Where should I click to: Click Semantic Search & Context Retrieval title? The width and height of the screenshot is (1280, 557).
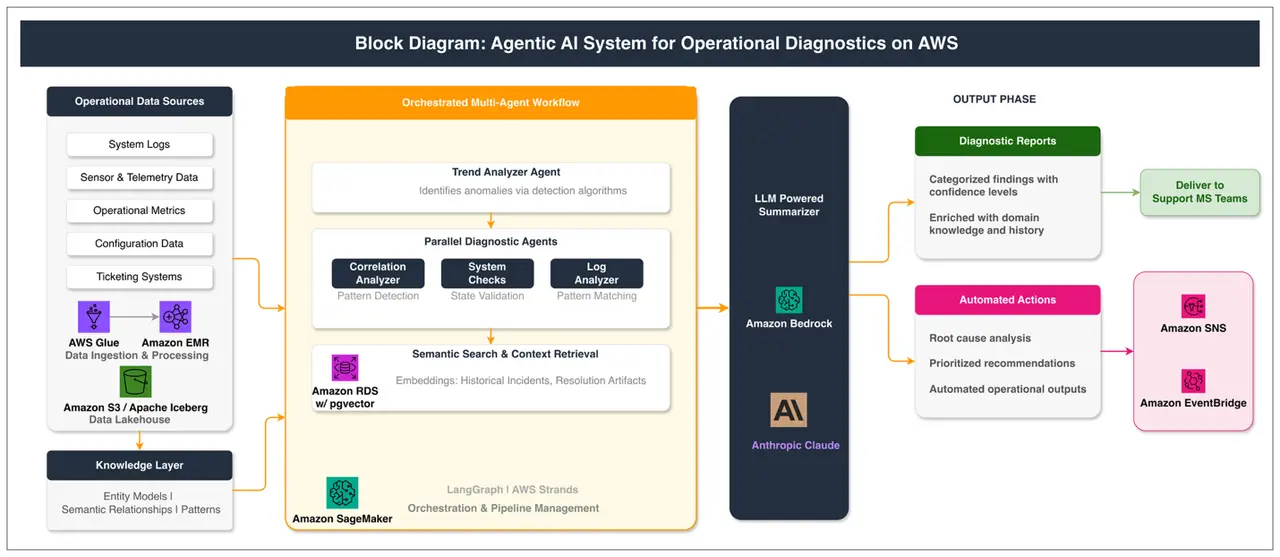pos(505,354)
